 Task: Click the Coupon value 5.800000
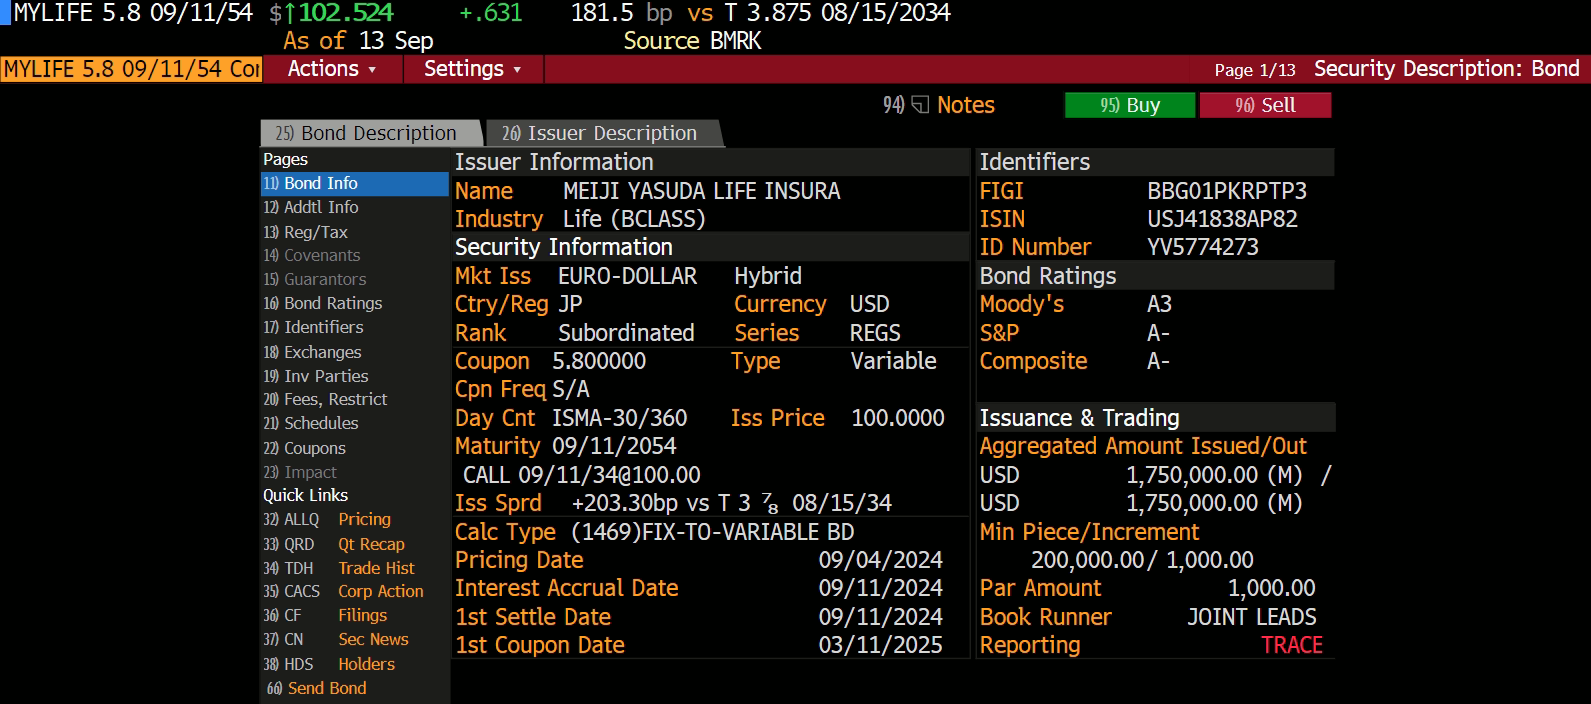point(599,361)
